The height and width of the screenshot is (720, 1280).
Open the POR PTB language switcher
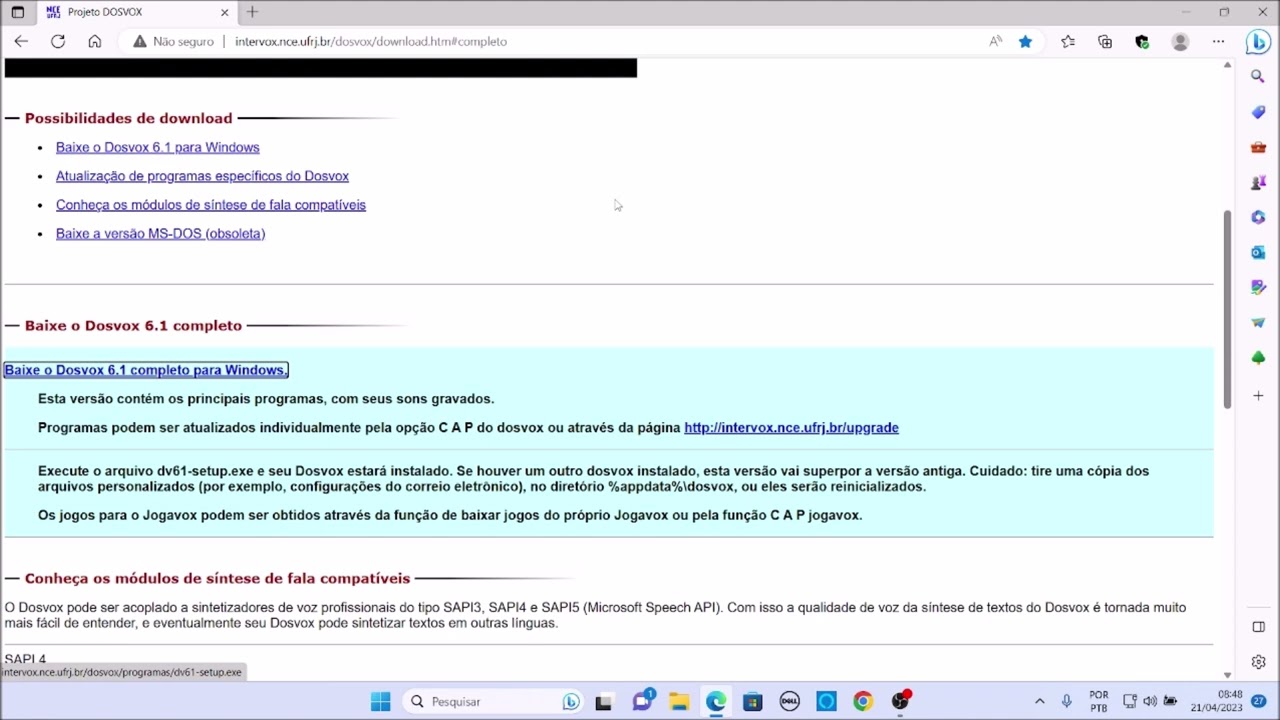[1099, 702]
